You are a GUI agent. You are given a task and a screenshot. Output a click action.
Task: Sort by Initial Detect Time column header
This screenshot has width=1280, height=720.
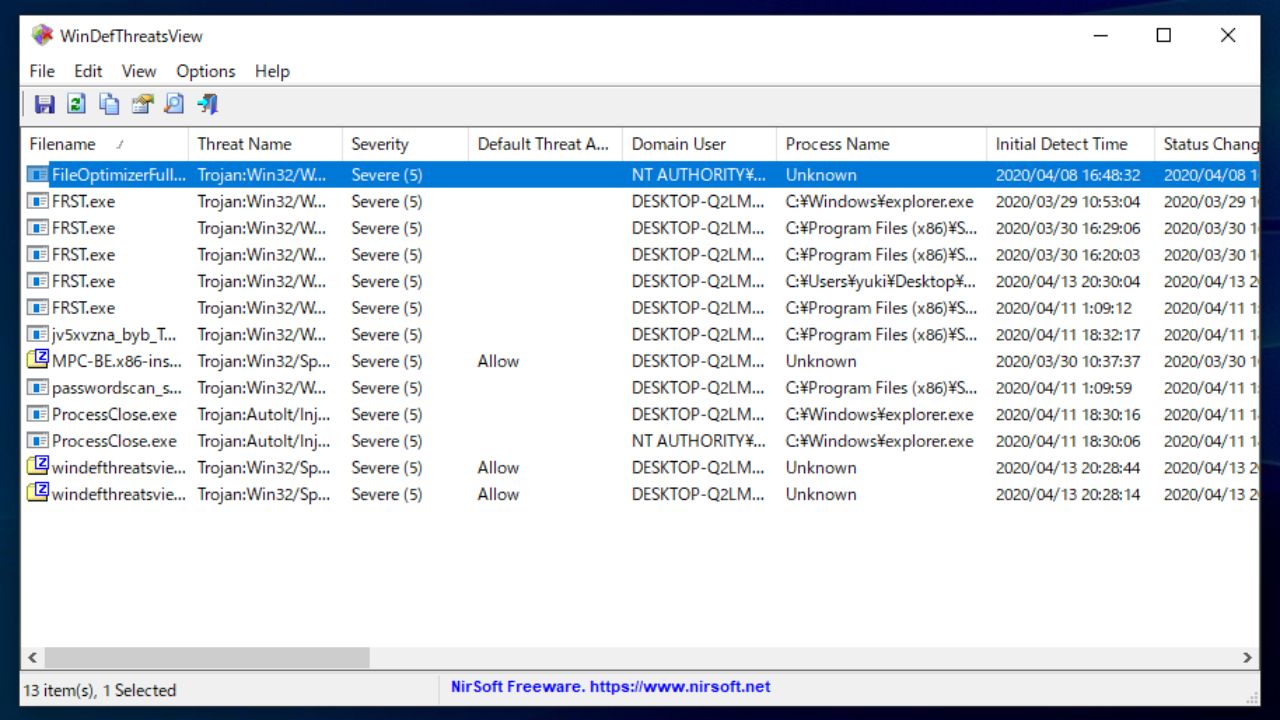[1070, 144]
